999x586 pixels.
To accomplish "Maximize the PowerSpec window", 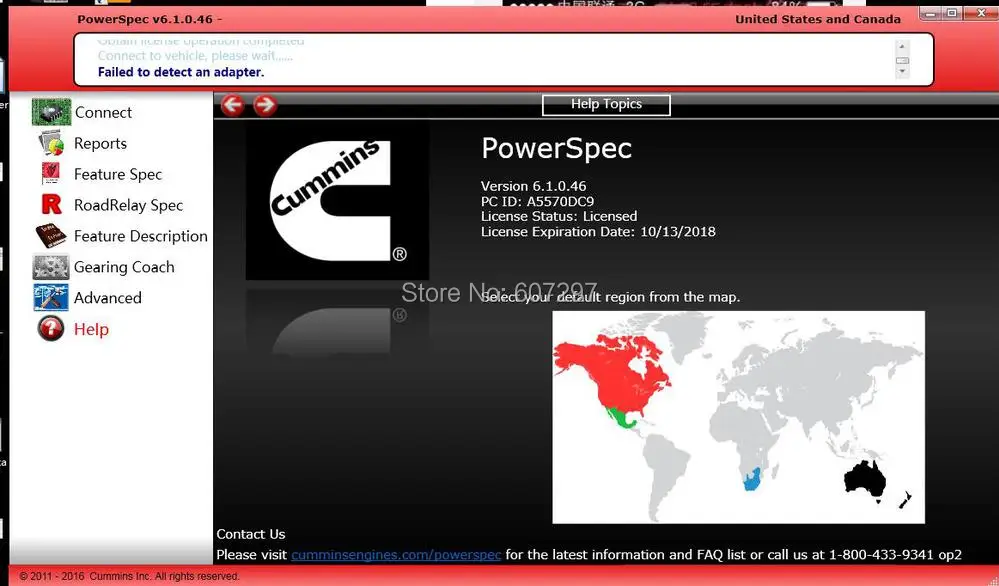I will click(952, 13).
